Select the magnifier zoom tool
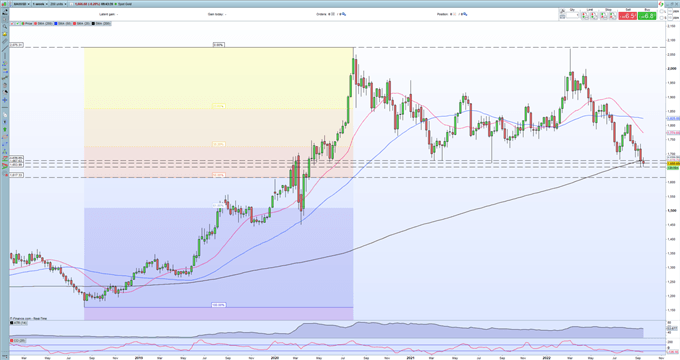Viewport: 680px width, 360px height. (4, 26)
